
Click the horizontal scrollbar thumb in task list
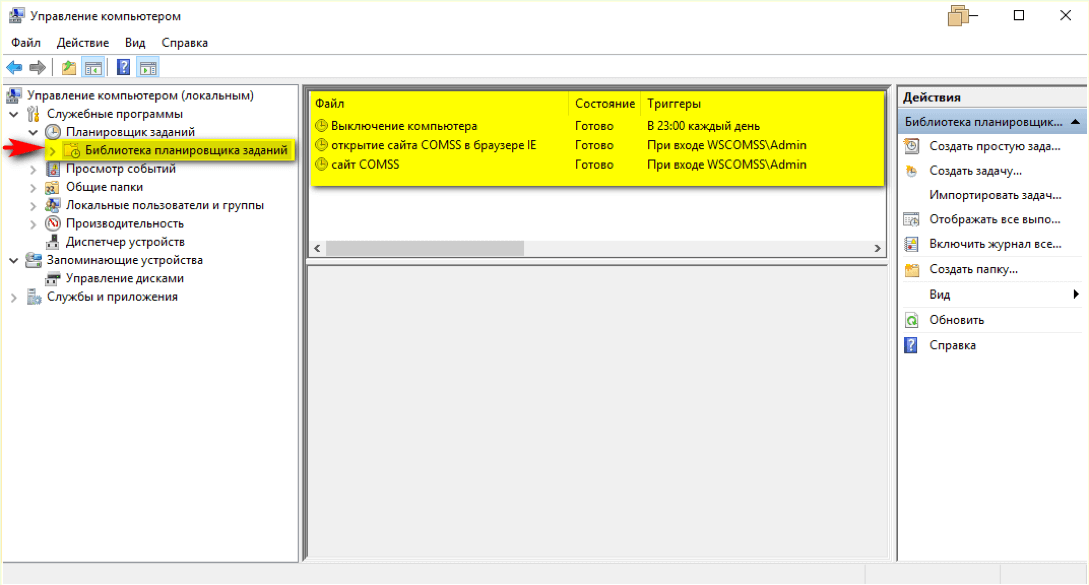point(425,248)
